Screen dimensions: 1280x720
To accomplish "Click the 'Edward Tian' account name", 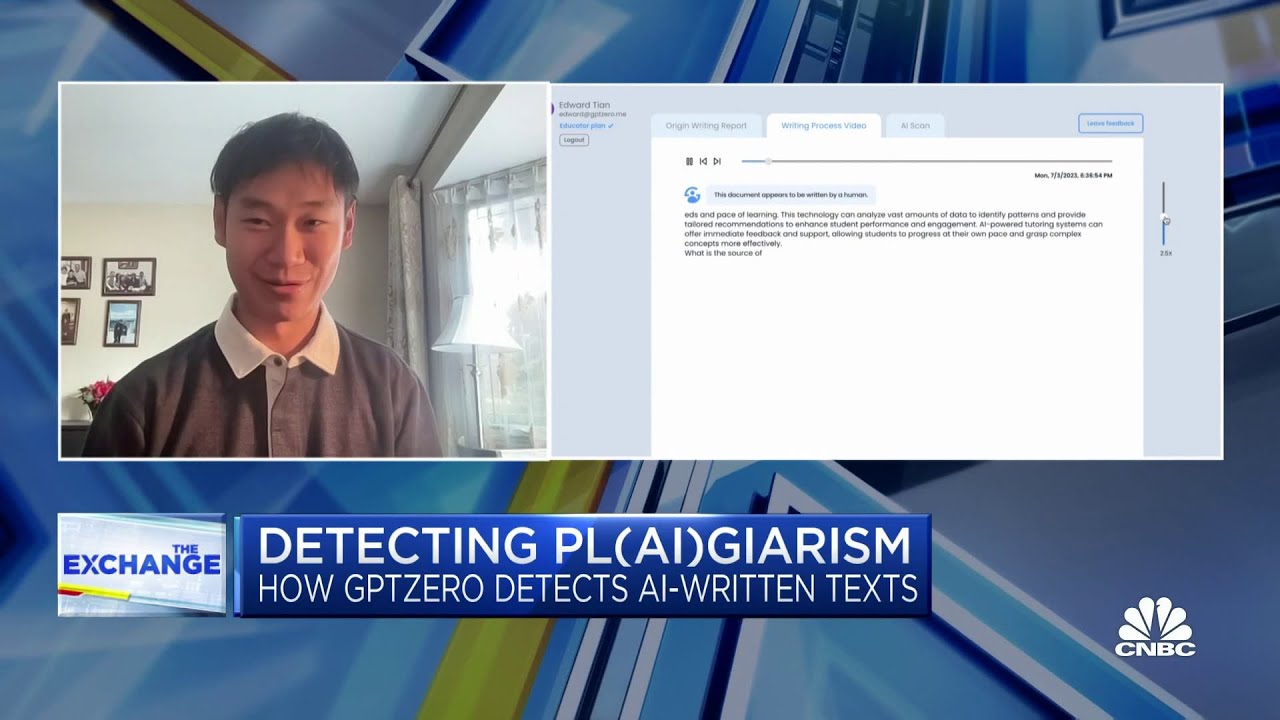I will click(x=584, y=105).
